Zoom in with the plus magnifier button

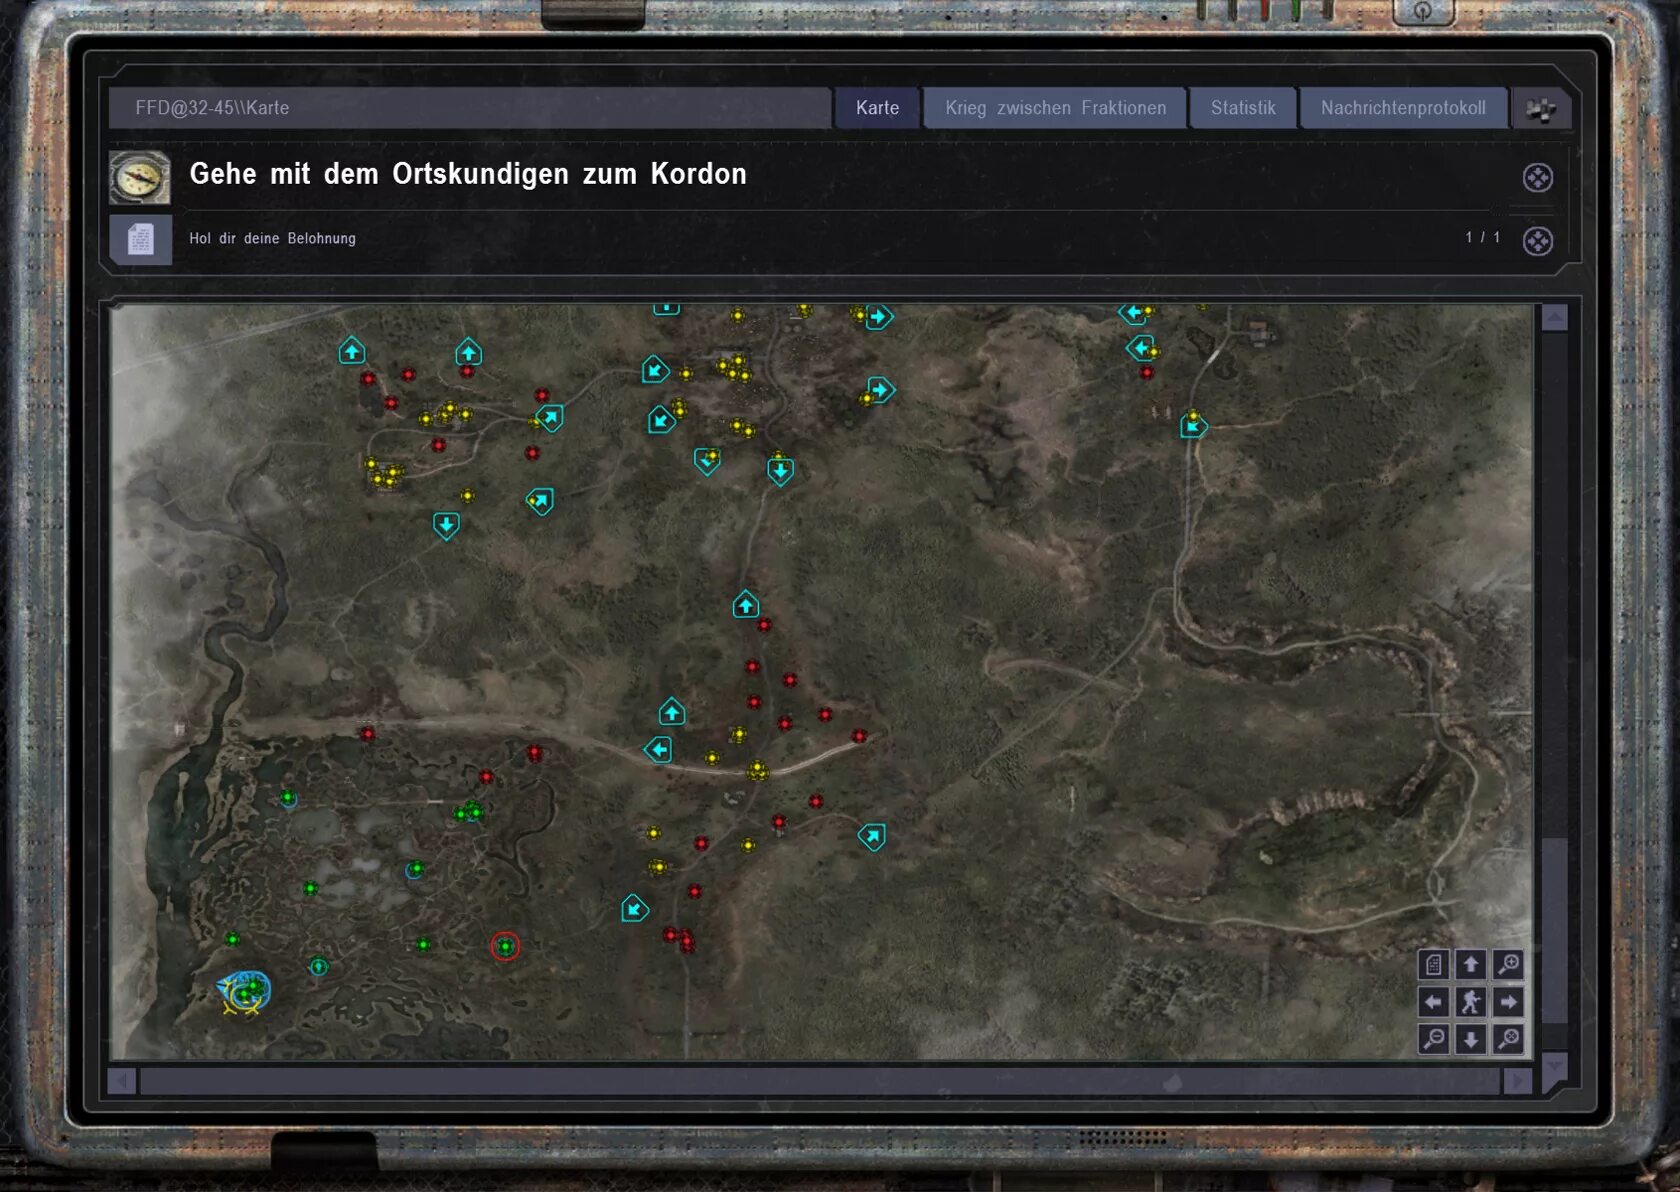point(1508,965)
